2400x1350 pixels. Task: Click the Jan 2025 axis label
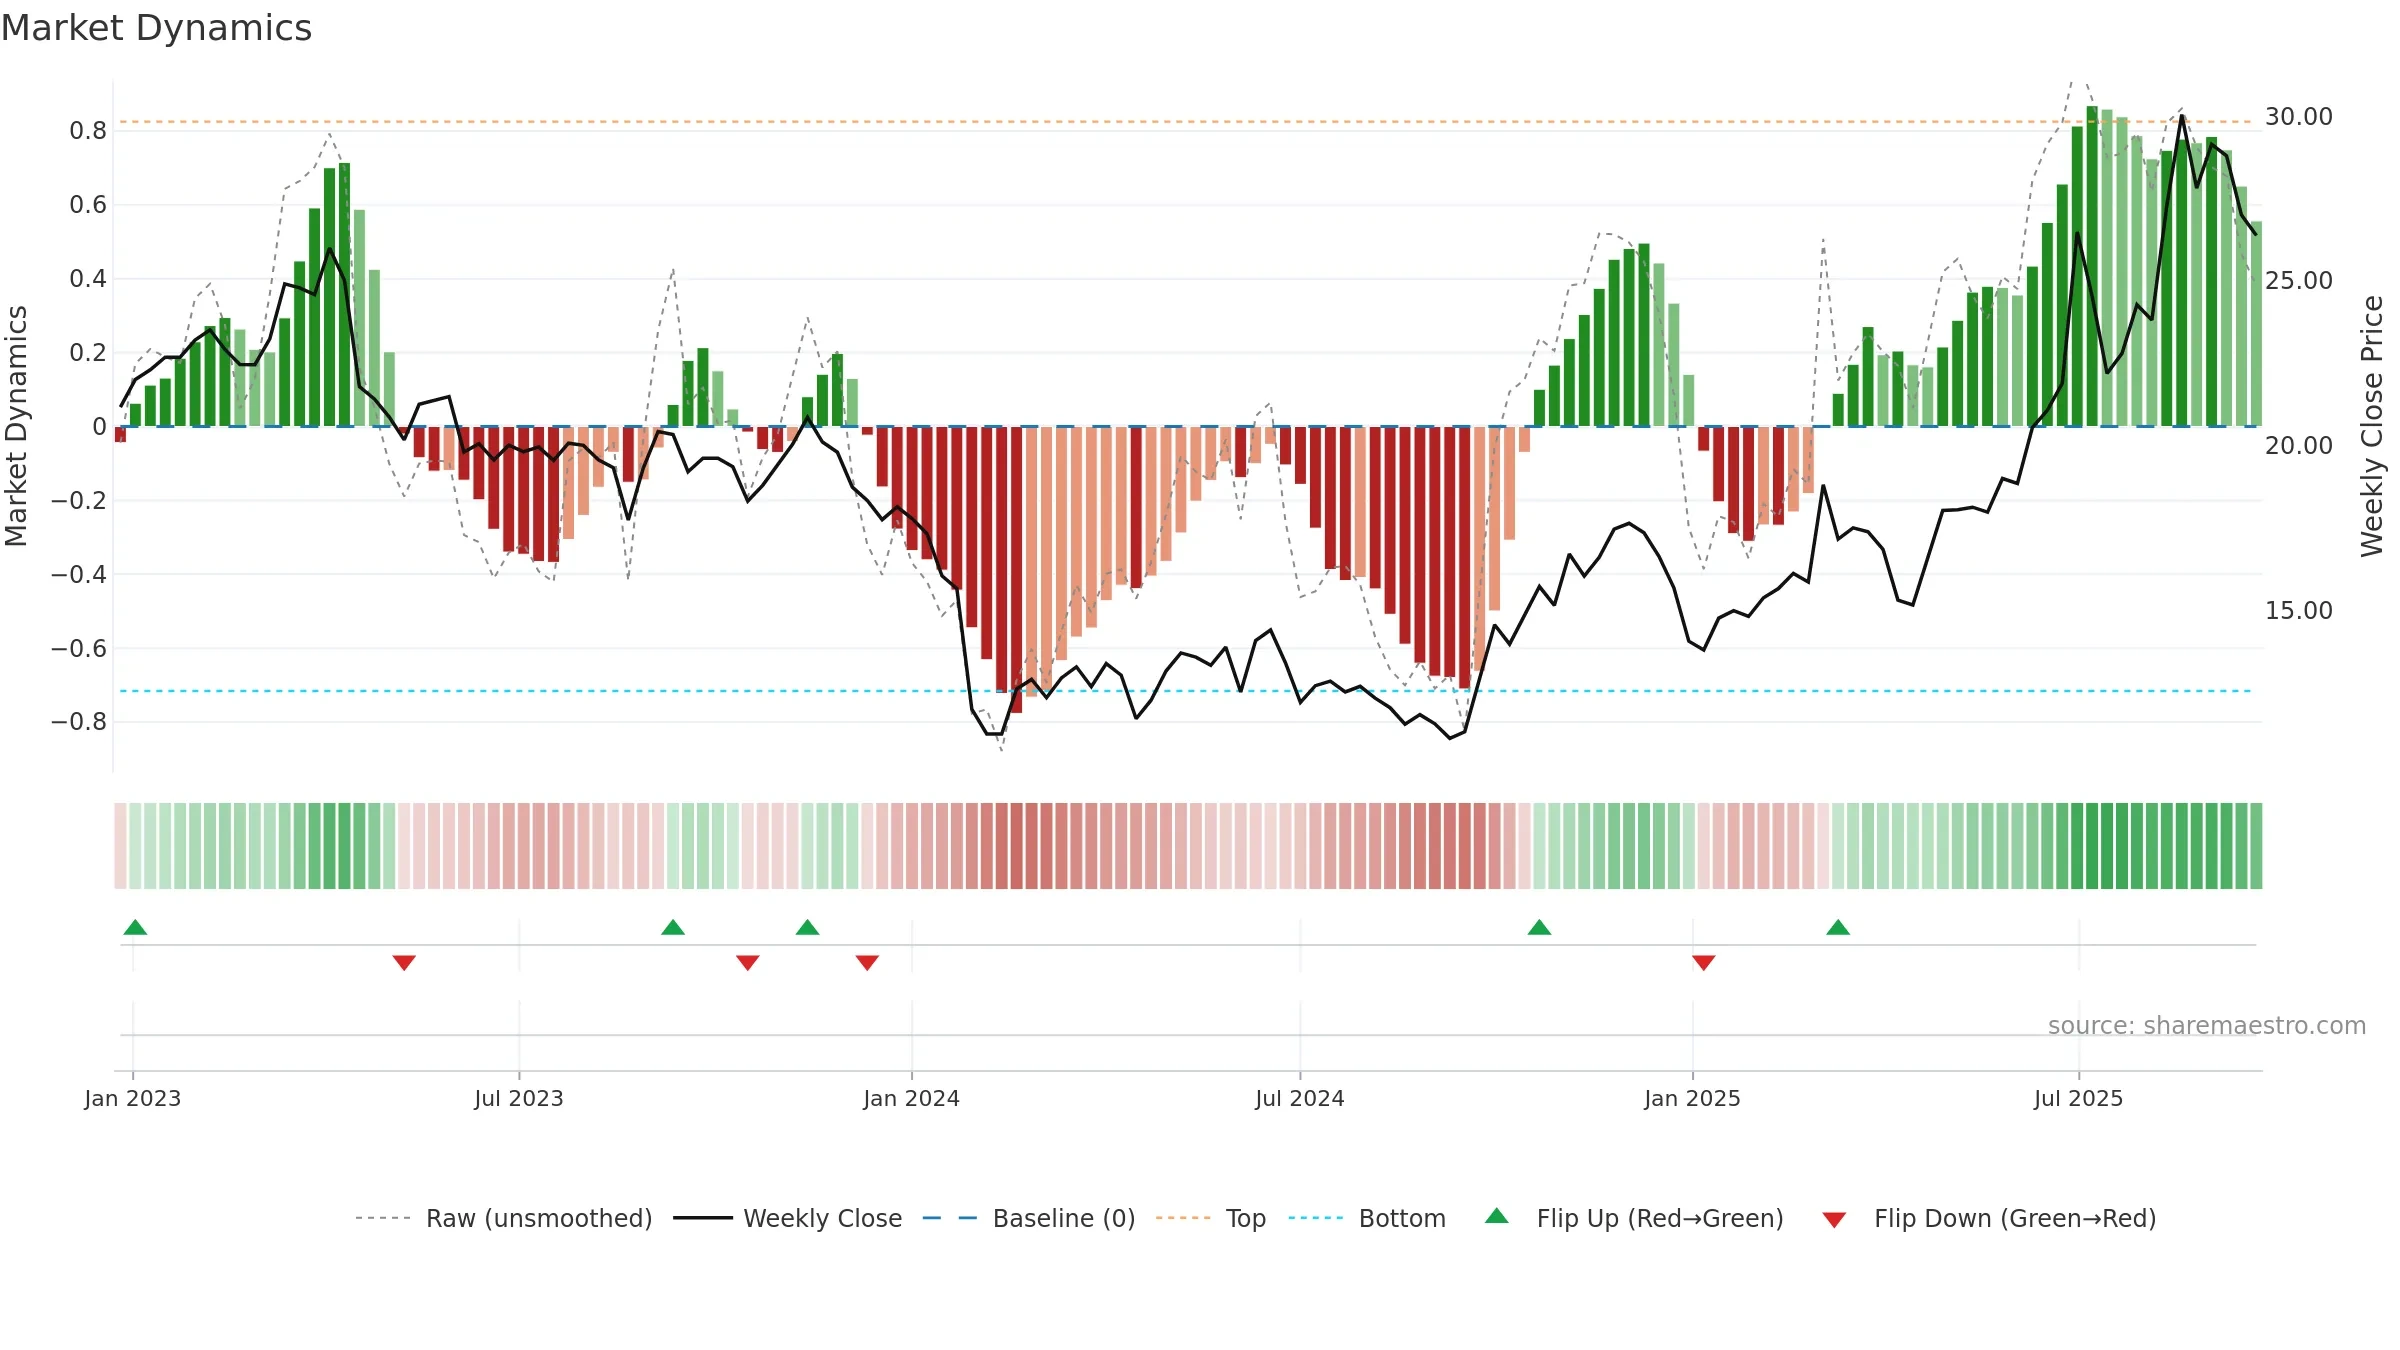(1693, 1098)
